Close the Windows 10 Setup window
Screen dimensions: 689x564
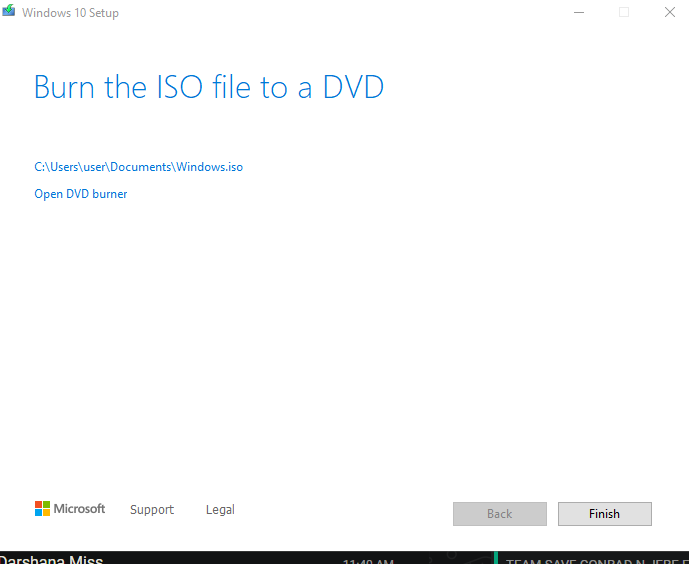670,12
